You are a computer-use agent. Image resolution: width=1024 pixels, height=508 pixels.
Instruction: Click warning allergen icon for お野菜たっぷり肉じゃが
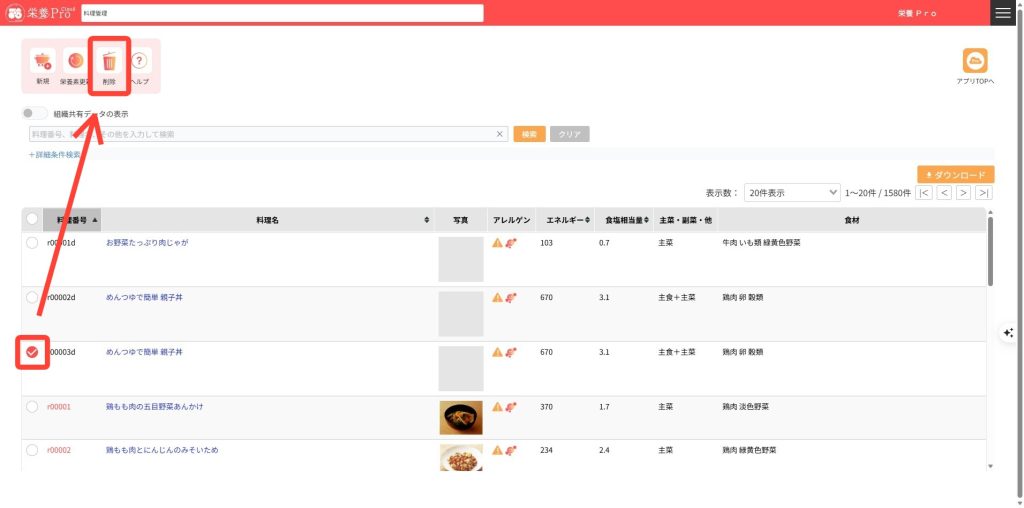498,243
